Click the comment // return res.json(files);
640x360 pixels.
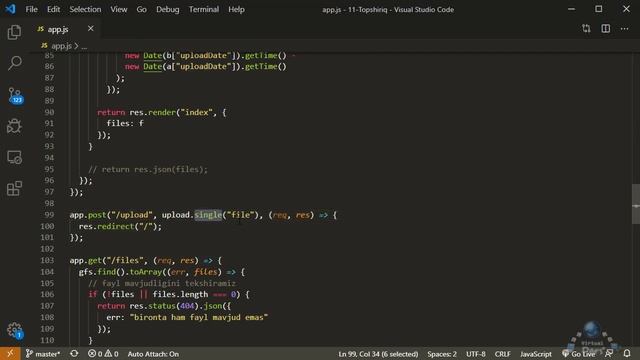pyautogui.click(x=148, y=169)
